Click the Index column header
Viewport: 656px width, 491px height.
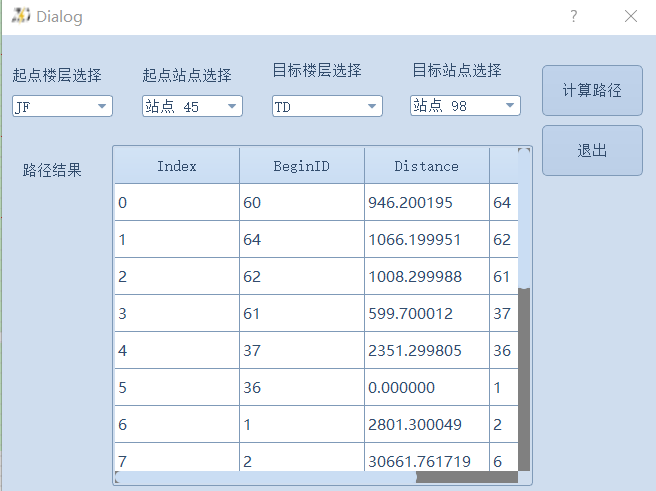[x=177, y=166]
